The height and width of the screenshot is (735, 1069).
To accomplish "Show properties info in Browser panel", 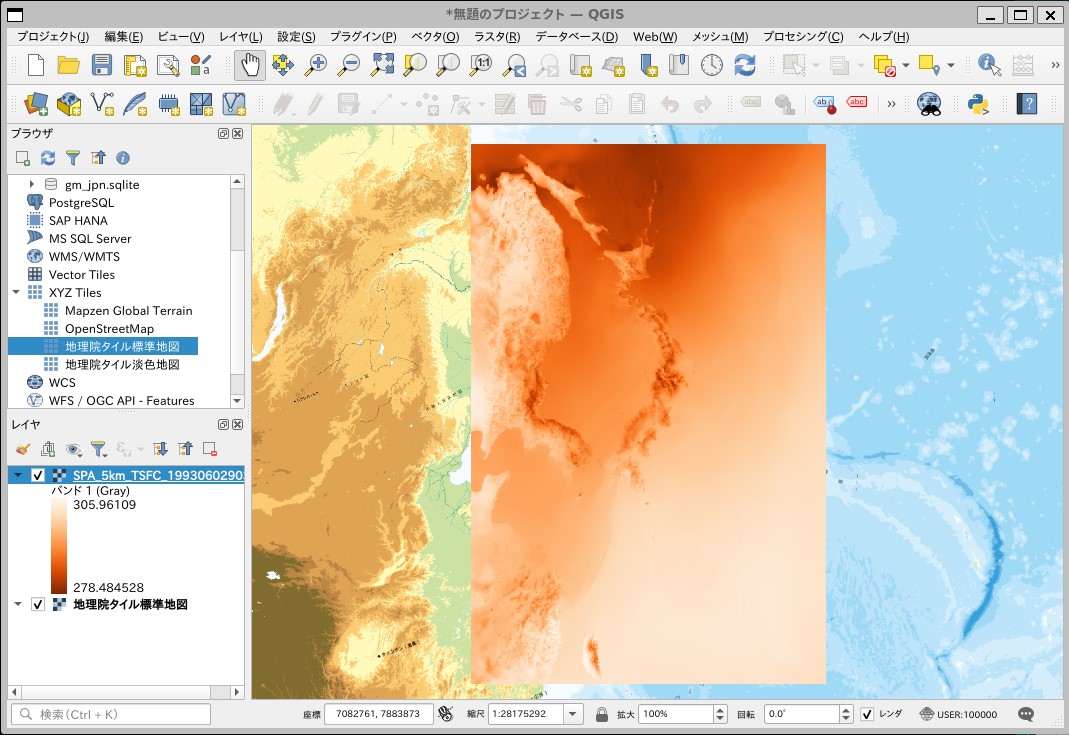I will click(x=123, y=158).
